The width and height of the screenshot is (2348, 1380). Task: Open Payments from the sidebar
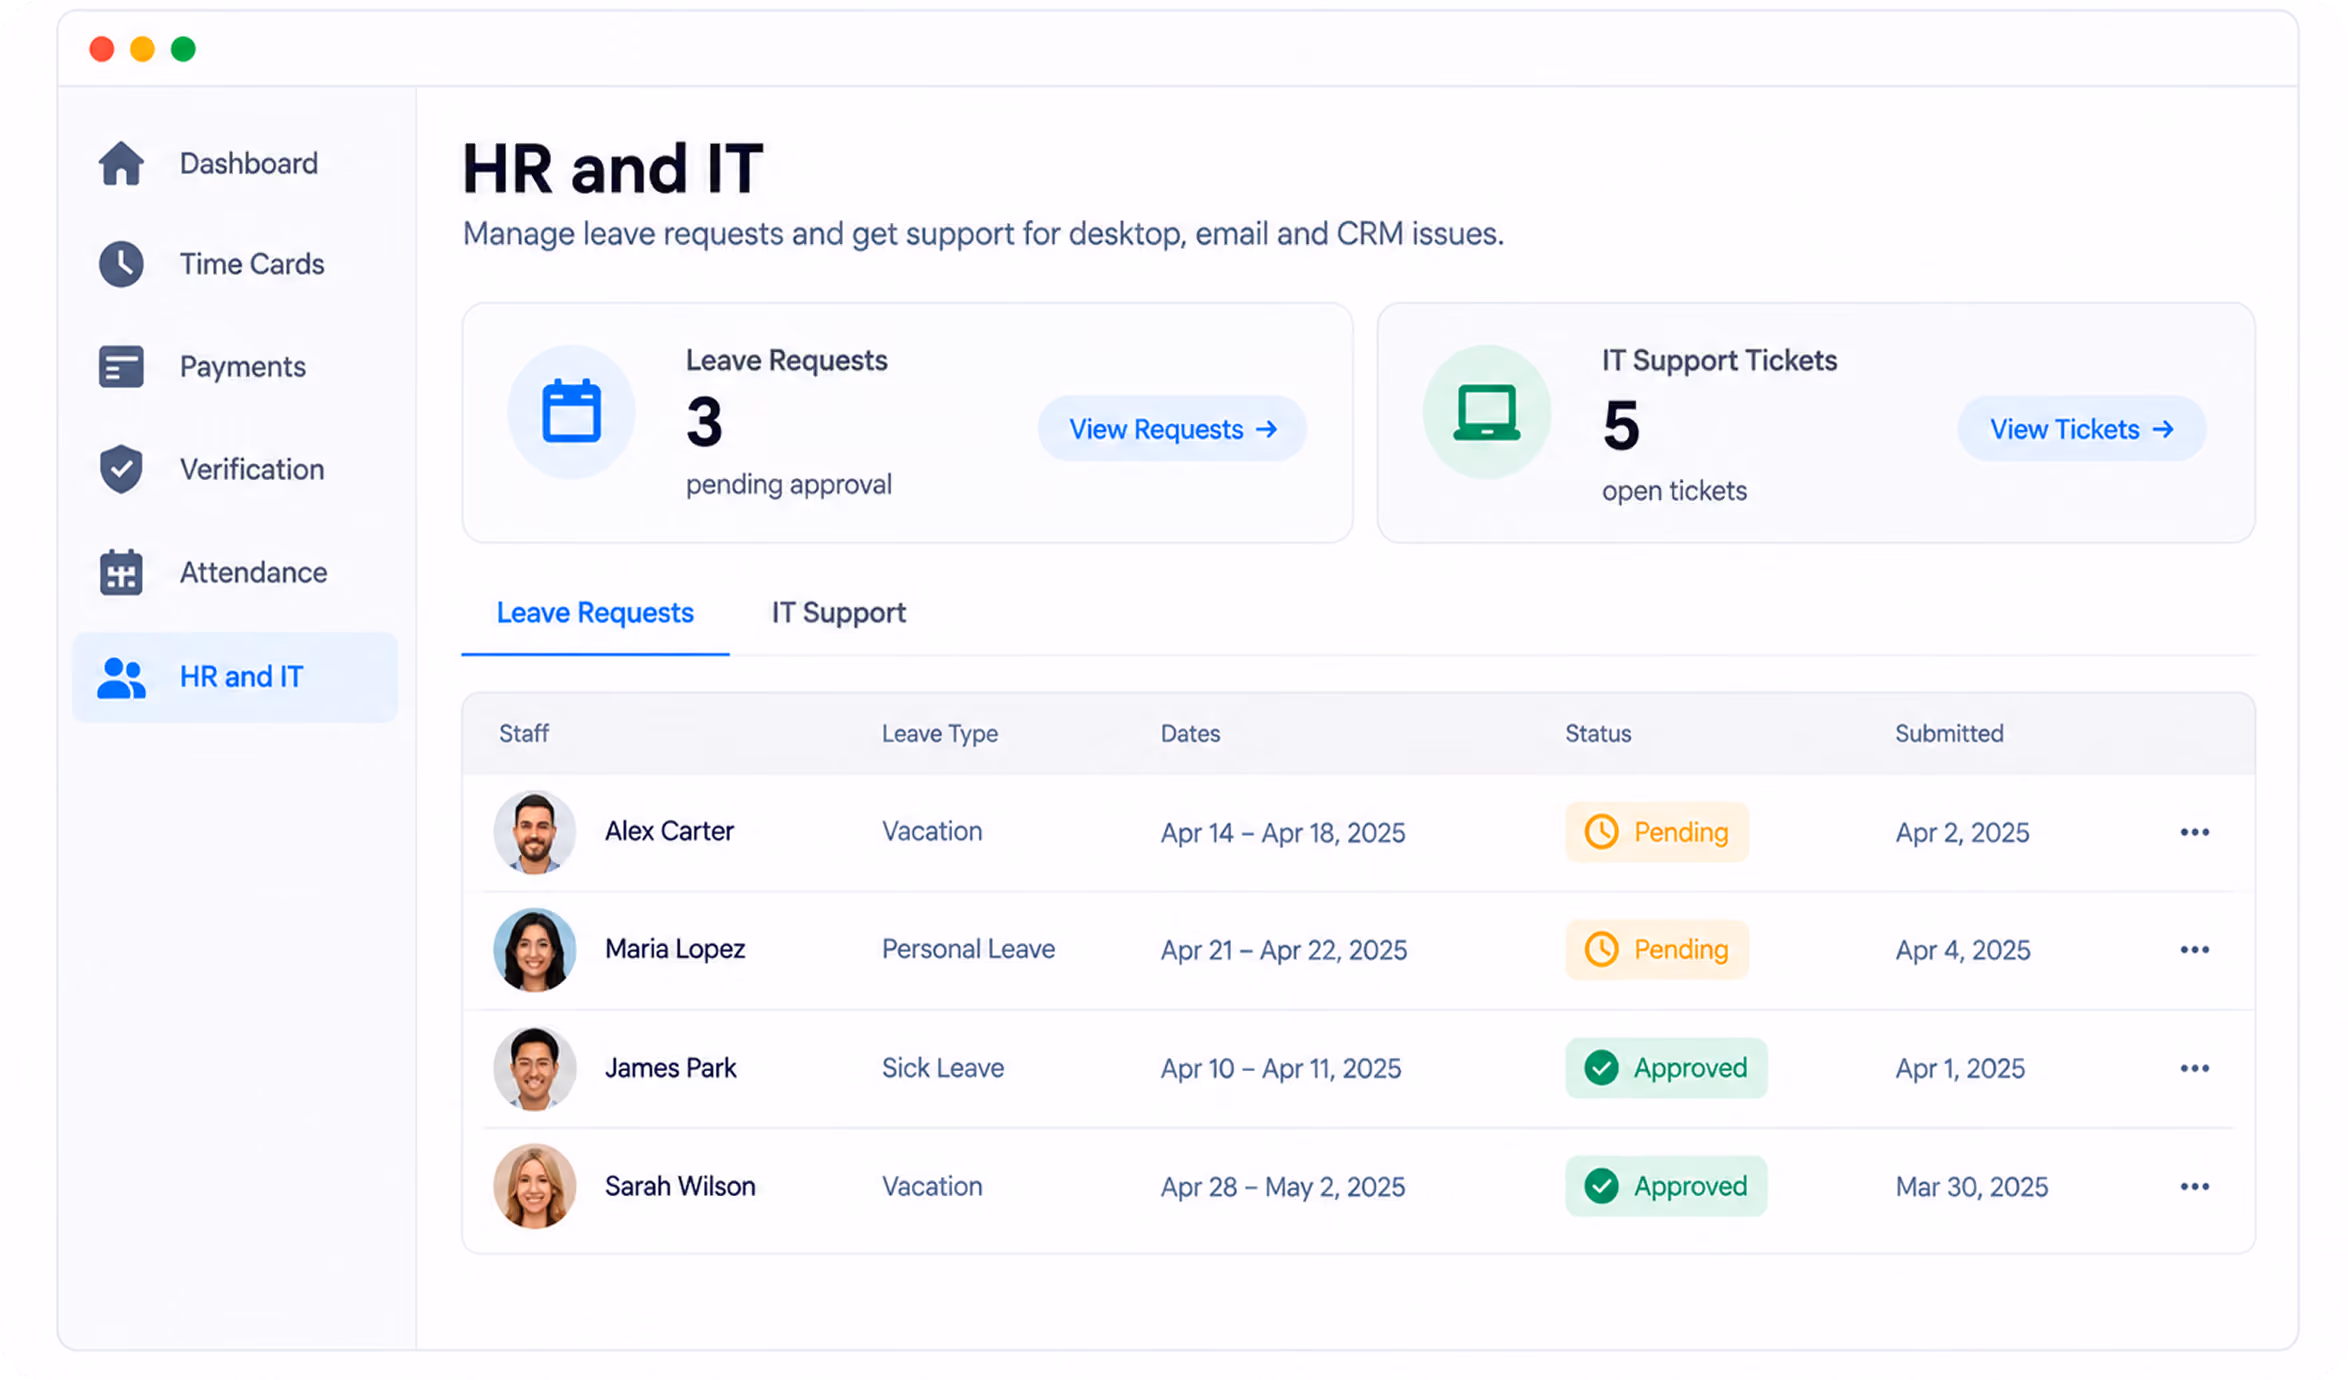click(235, 367)
